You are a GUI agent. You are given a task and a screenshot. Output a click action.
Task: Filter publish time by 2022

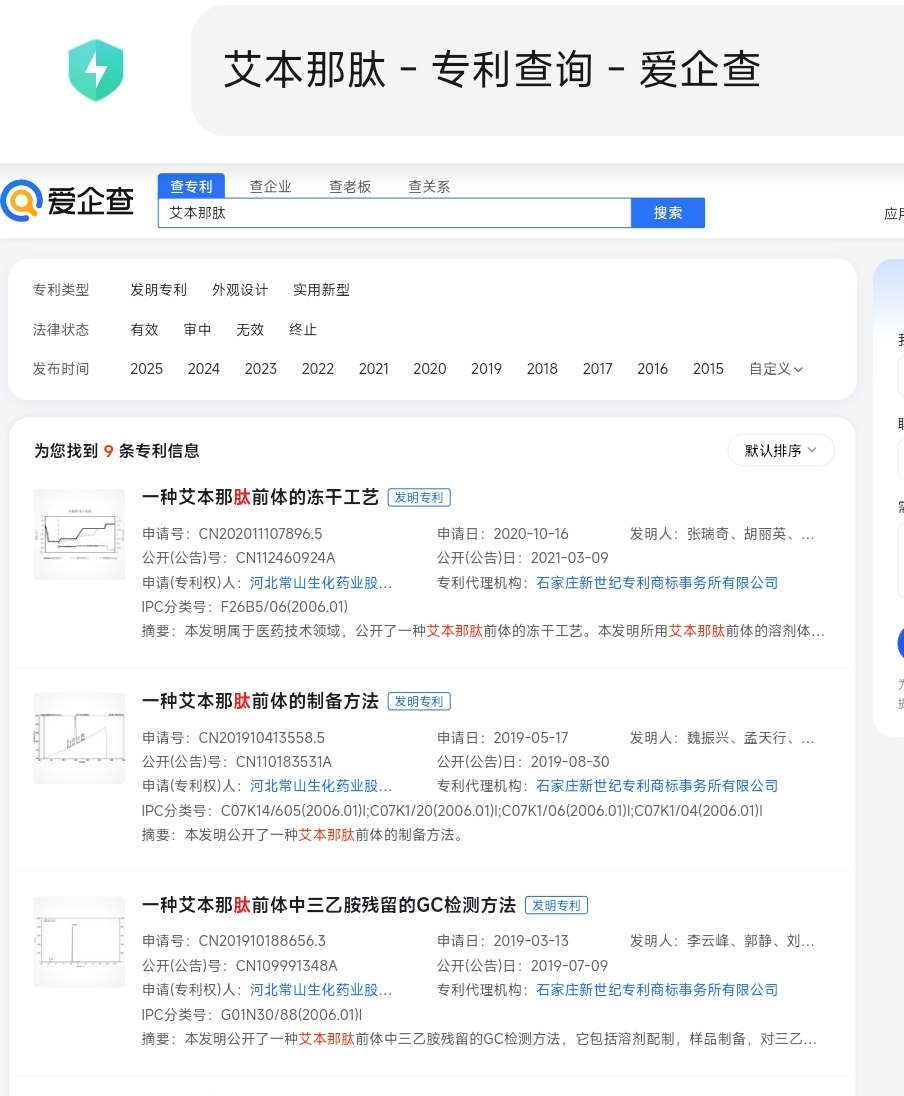(318, 368)
